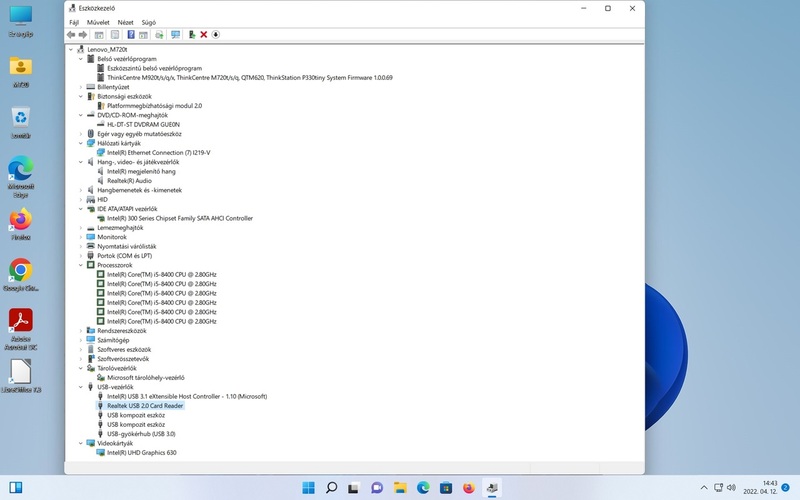This screenshot has height=500, width=800.
Task: Toggle the action pane toolbar icon
Action: point(143,35)
